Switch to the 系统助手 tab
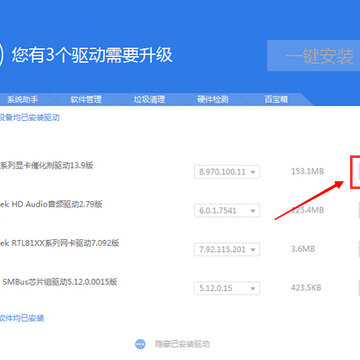 pos(23,99)
